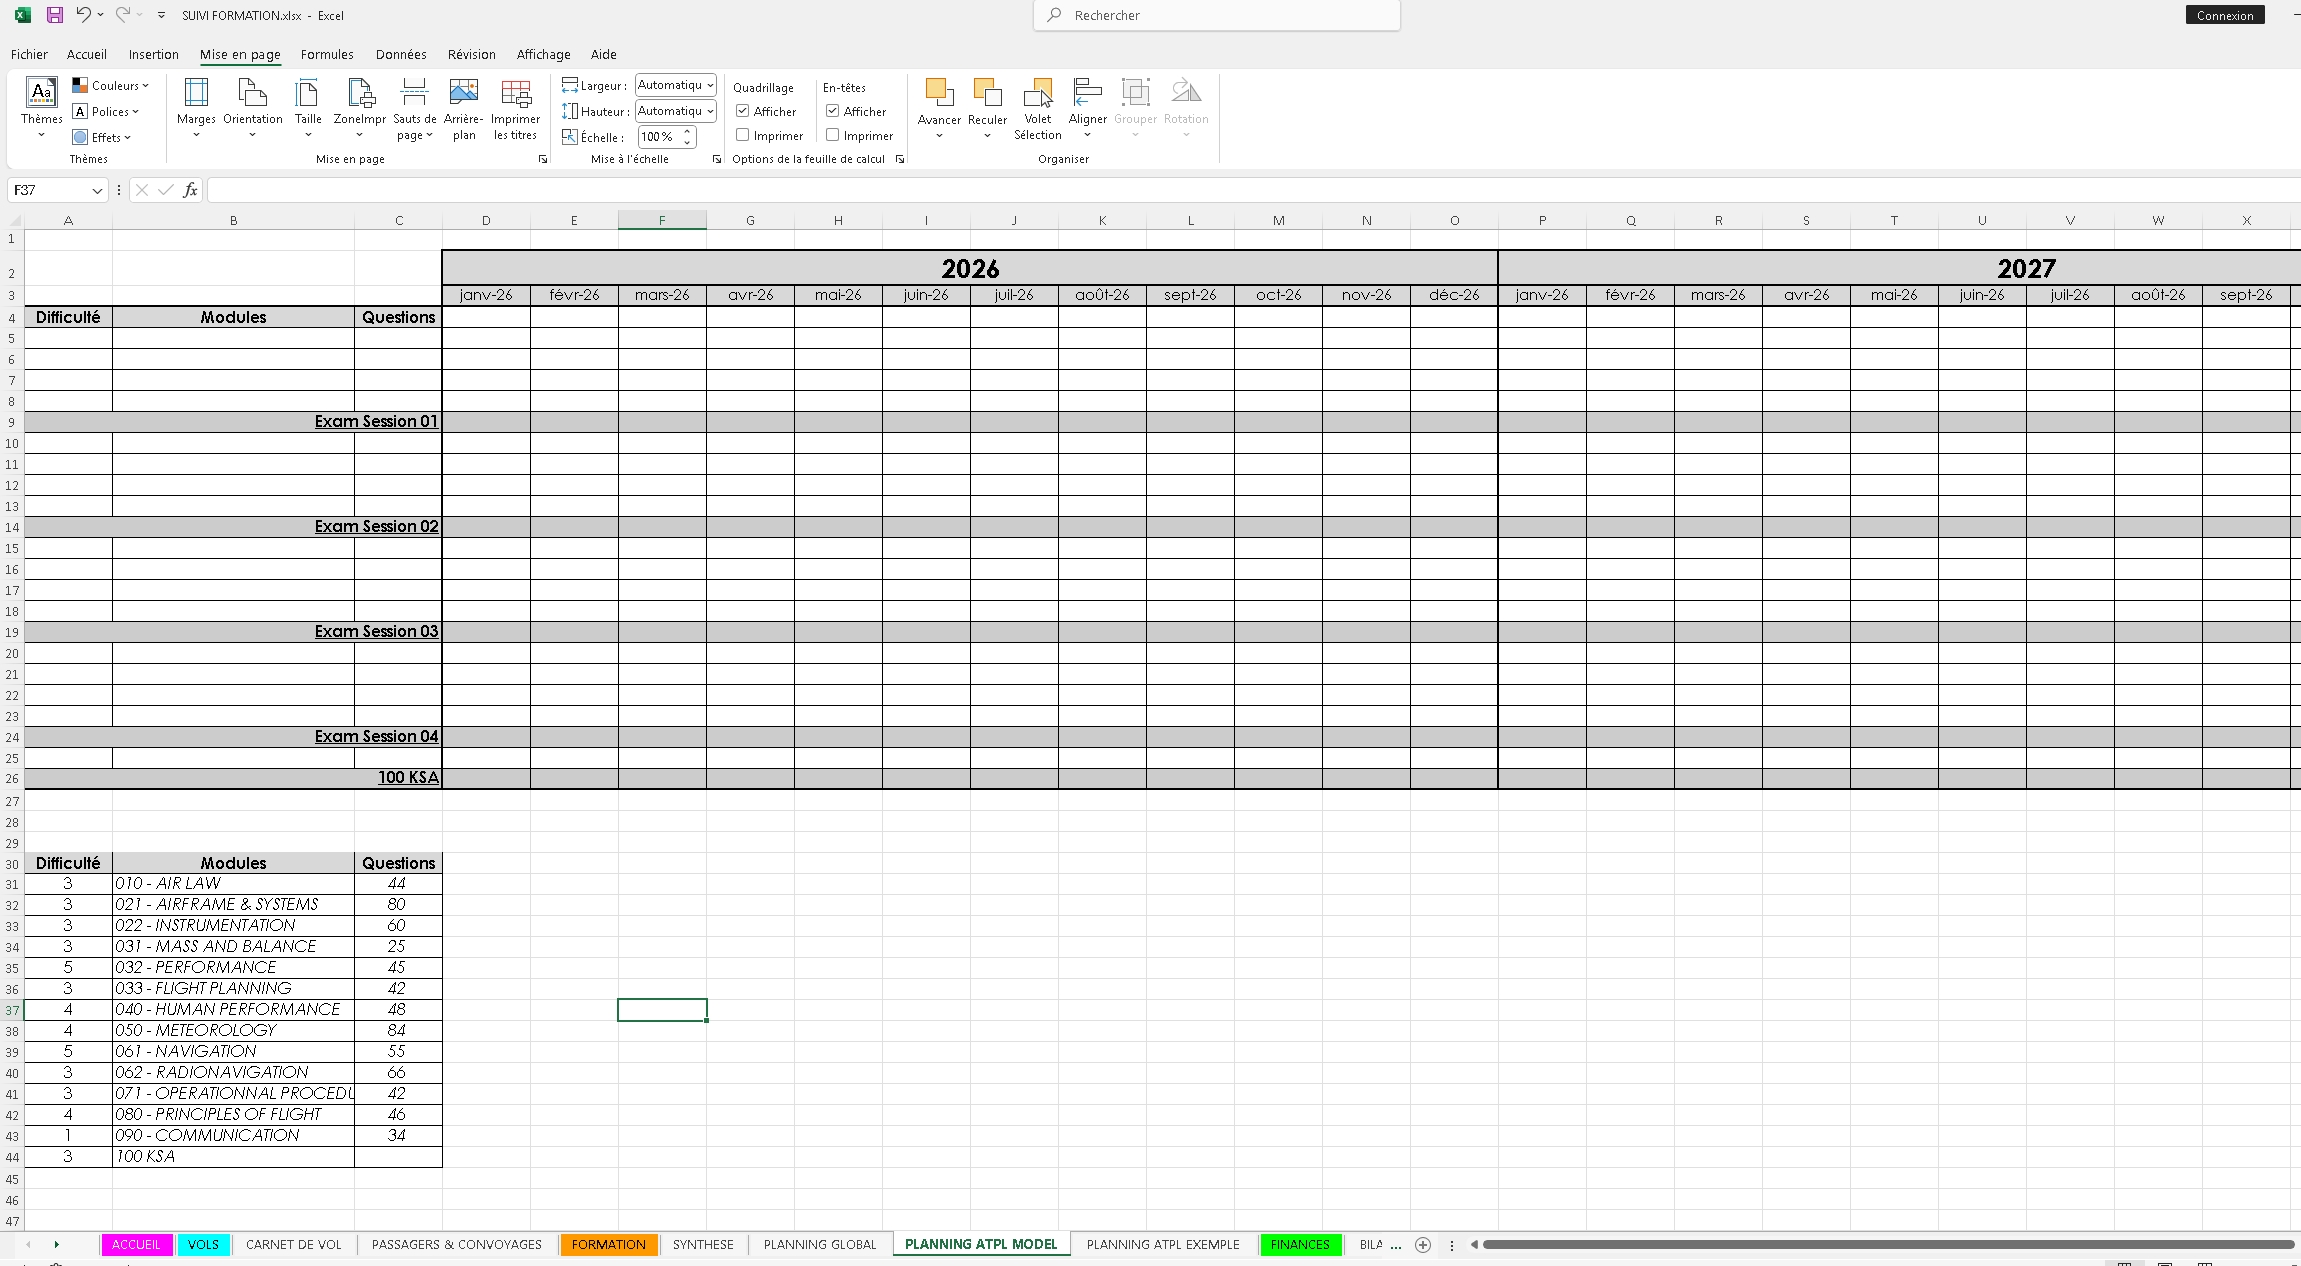Open the Orientation page tool
Viewport: 2301px width, 1266px height.
click(x=253, y=108)
